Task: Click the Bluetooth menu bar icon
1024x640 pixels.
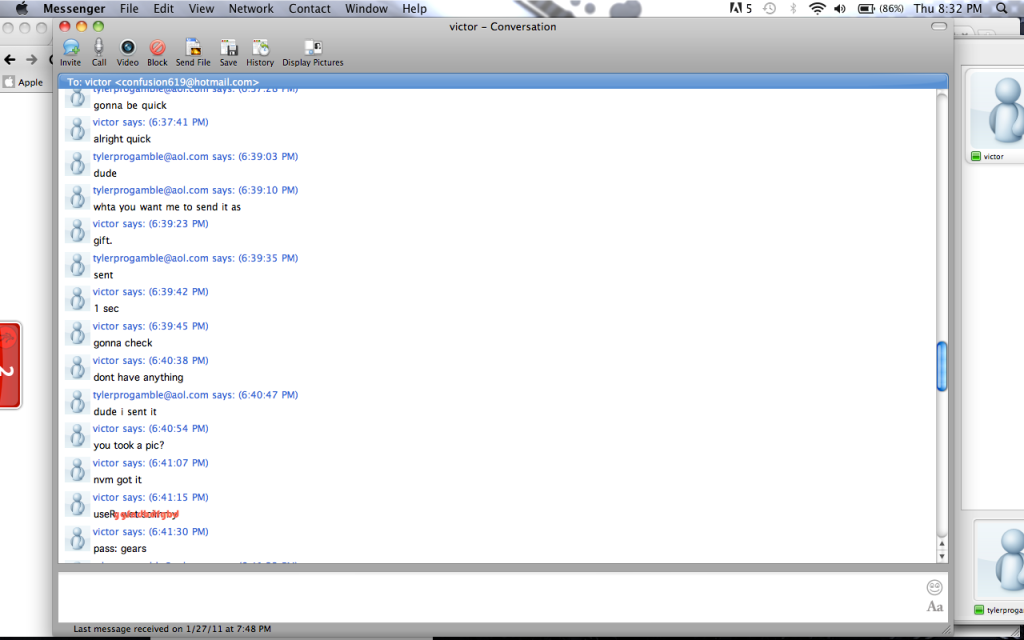Action: 793,8
